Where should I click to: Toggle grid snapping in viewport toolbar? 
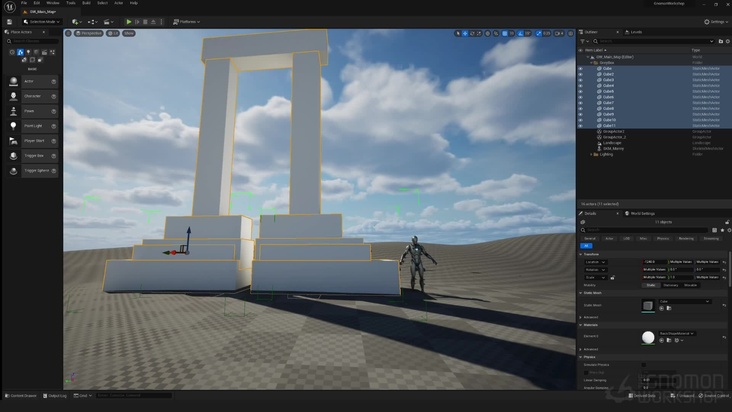(x=505, y=33)
